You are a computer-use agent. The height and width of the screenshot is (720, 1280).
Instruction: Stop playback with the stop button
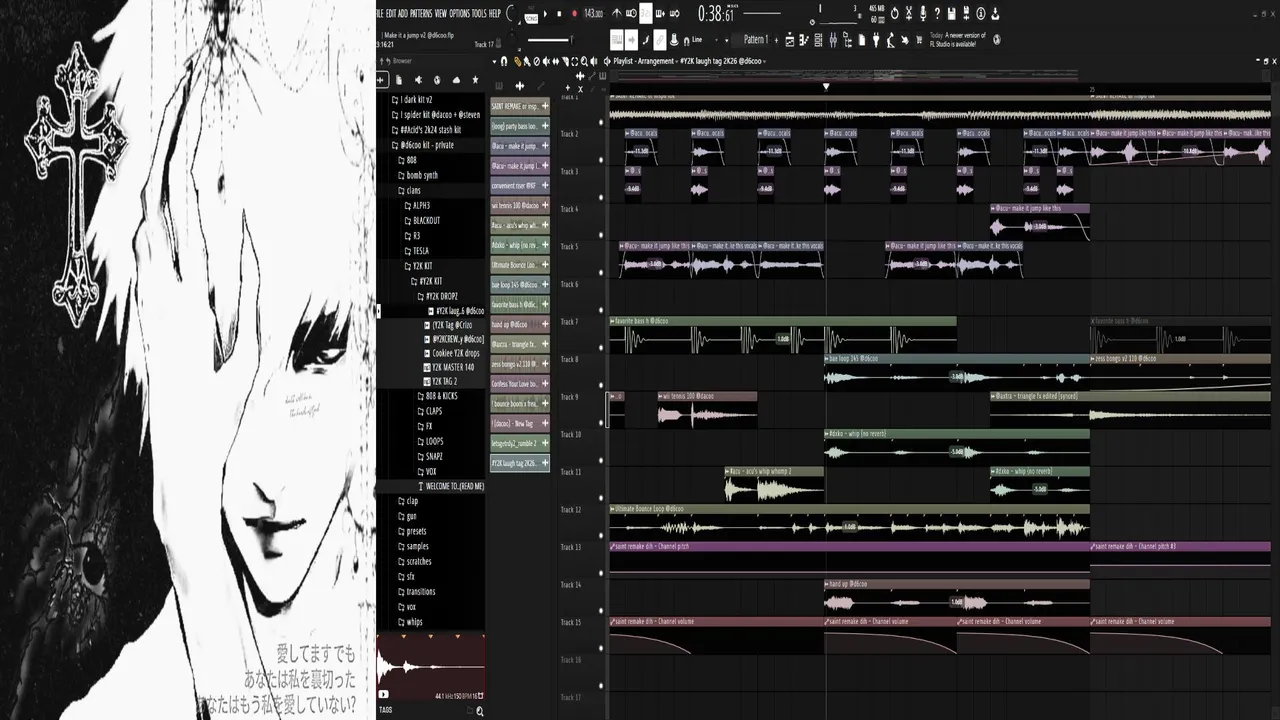click(x=559, y=14)
